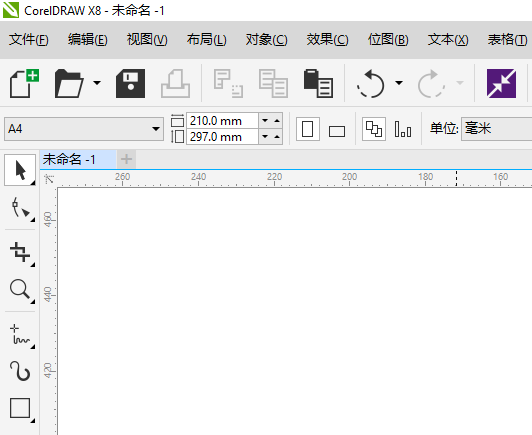Click the Save floppy disk icon
Image resolution: width=532 pixels, height=435 pixels.
pyautogui.click(x=130, y=83)
